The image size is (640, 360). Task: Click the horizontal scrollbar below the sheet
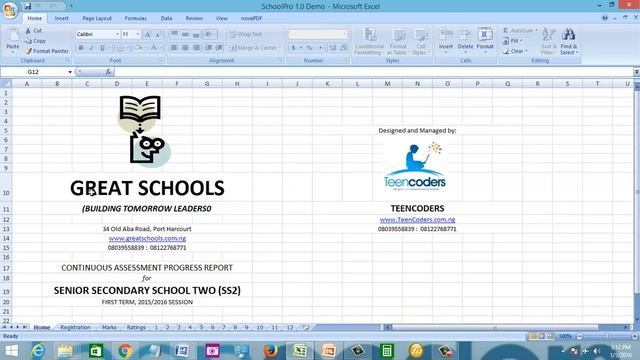coord(506,327)
